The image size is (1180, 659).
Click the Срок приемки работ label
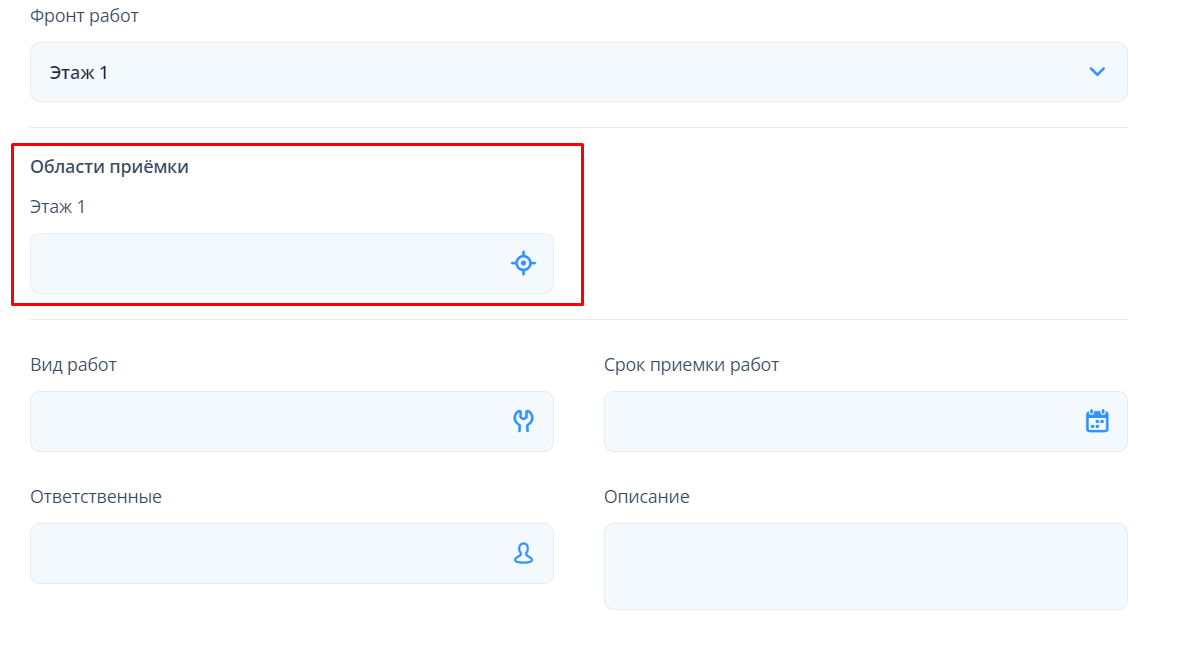tap(691, 365)
